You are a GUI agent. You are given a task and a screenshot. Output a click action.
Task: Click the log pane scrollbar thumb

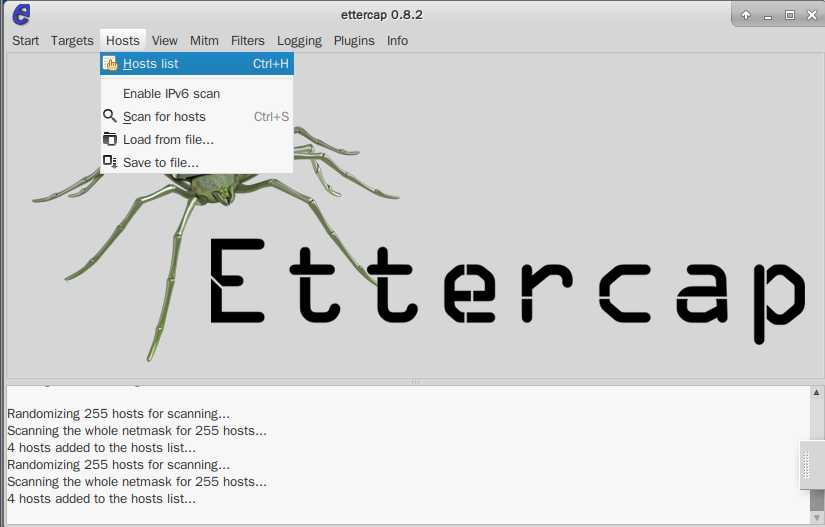816,500
